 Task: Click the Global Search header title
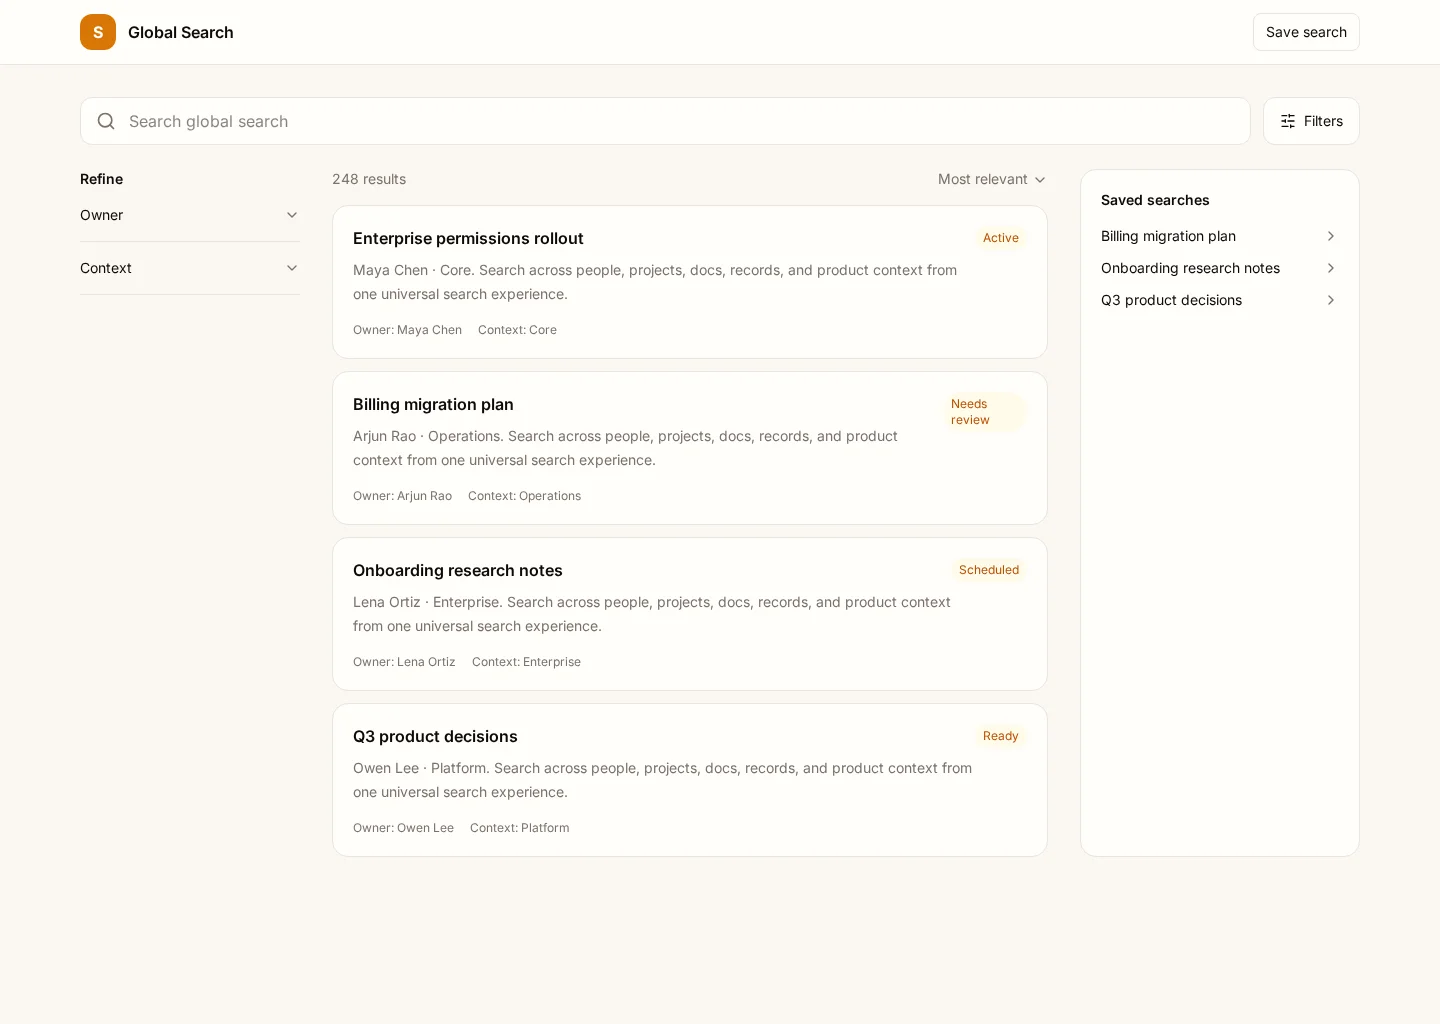[181, 32]
